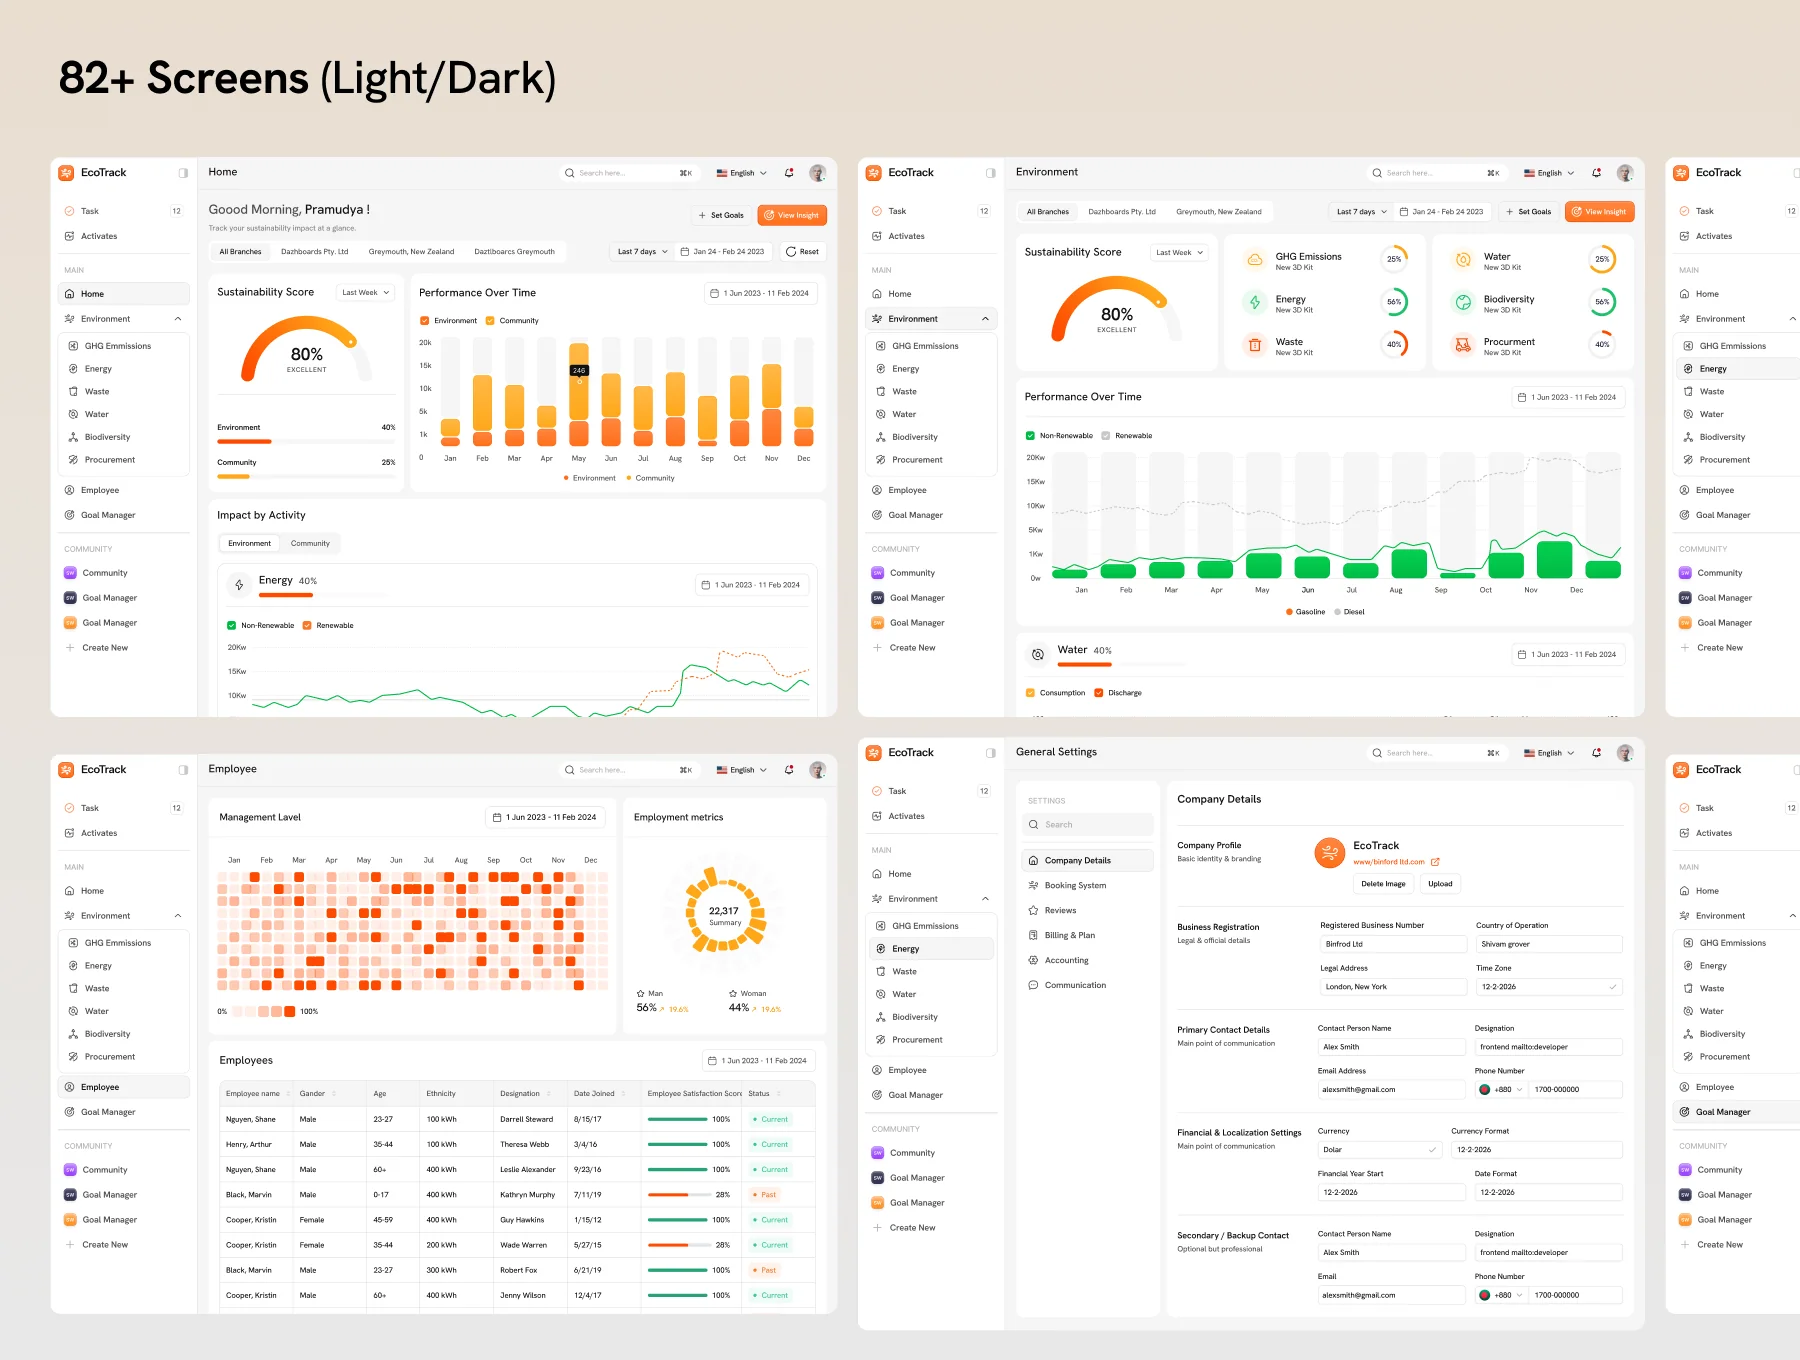Click GHG Emissions cloud icon on Environment screen
1800x1360 pixels.
tap(1254, 260)
